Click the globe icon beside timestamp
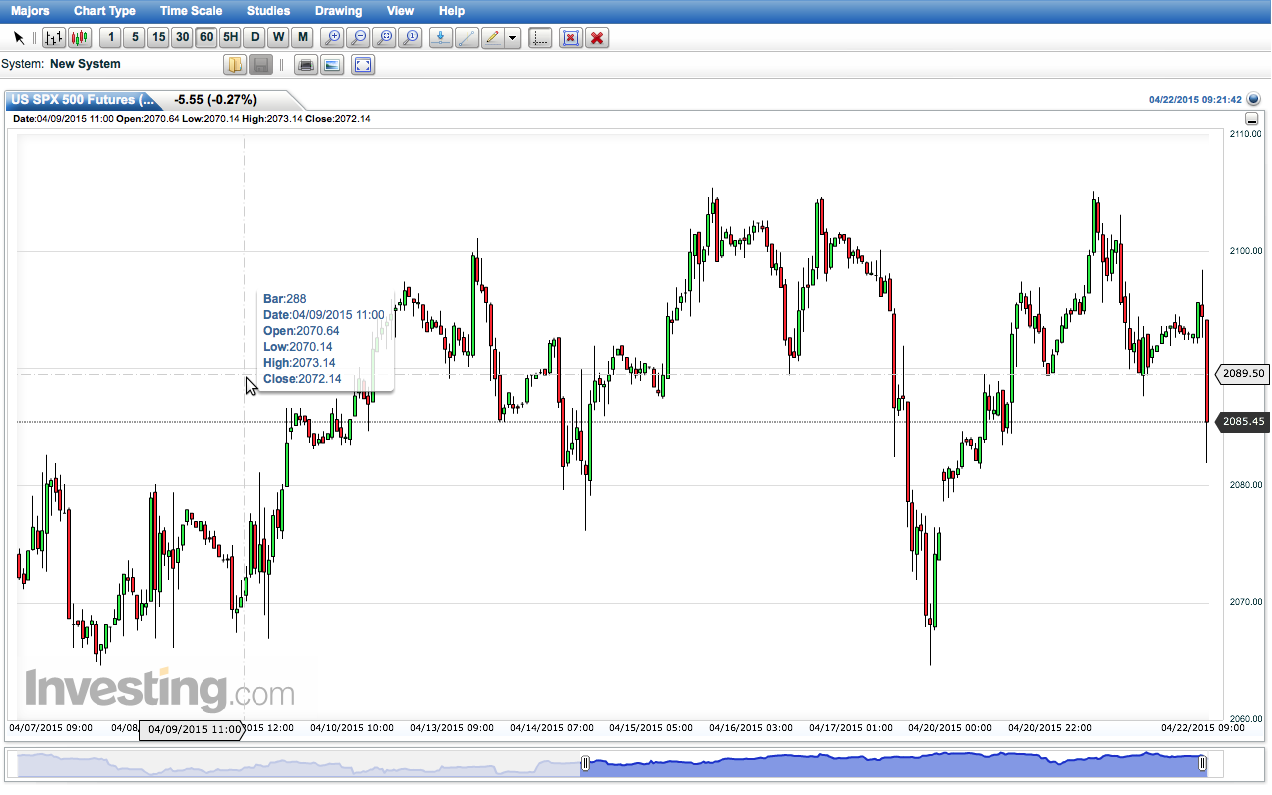 (x=1255, y=100)
